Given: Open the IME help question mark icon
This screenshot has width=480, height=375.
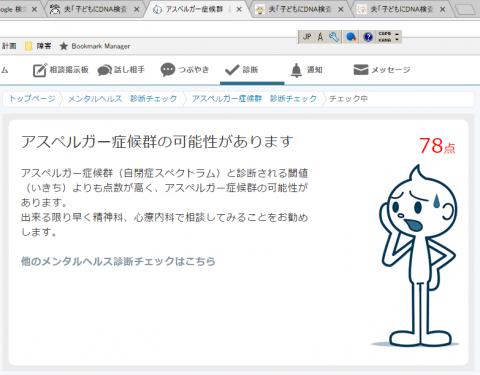Looking at the screenshot, I should [x=368, y=37].
